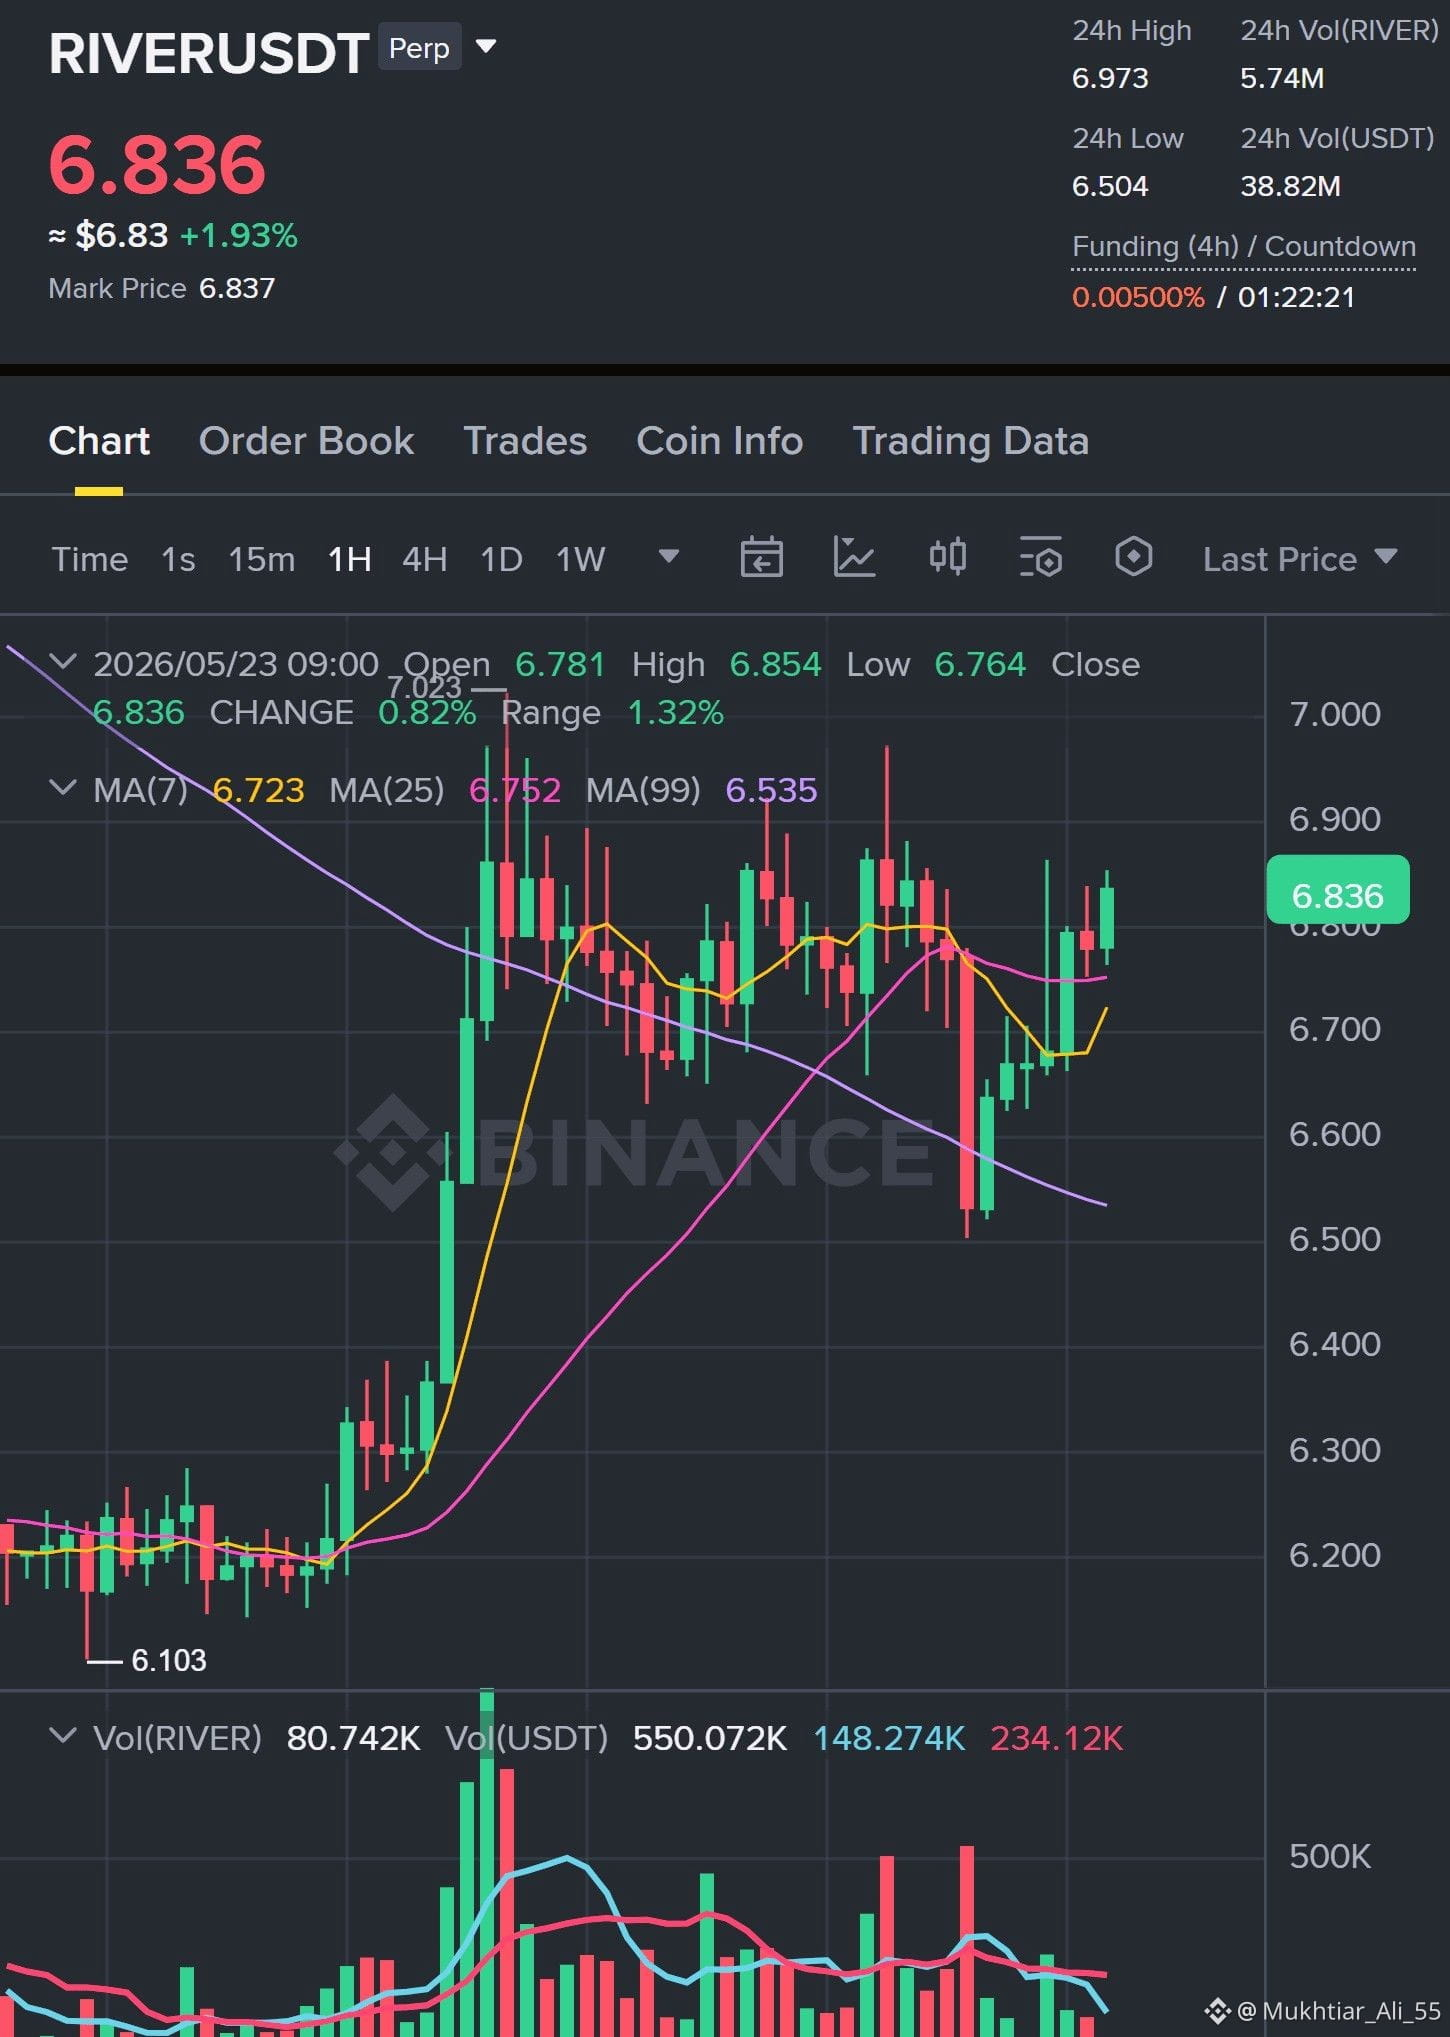Click the Perp contract type badge
This screenshot has width=1450, height=2037.
coord(419,48)
